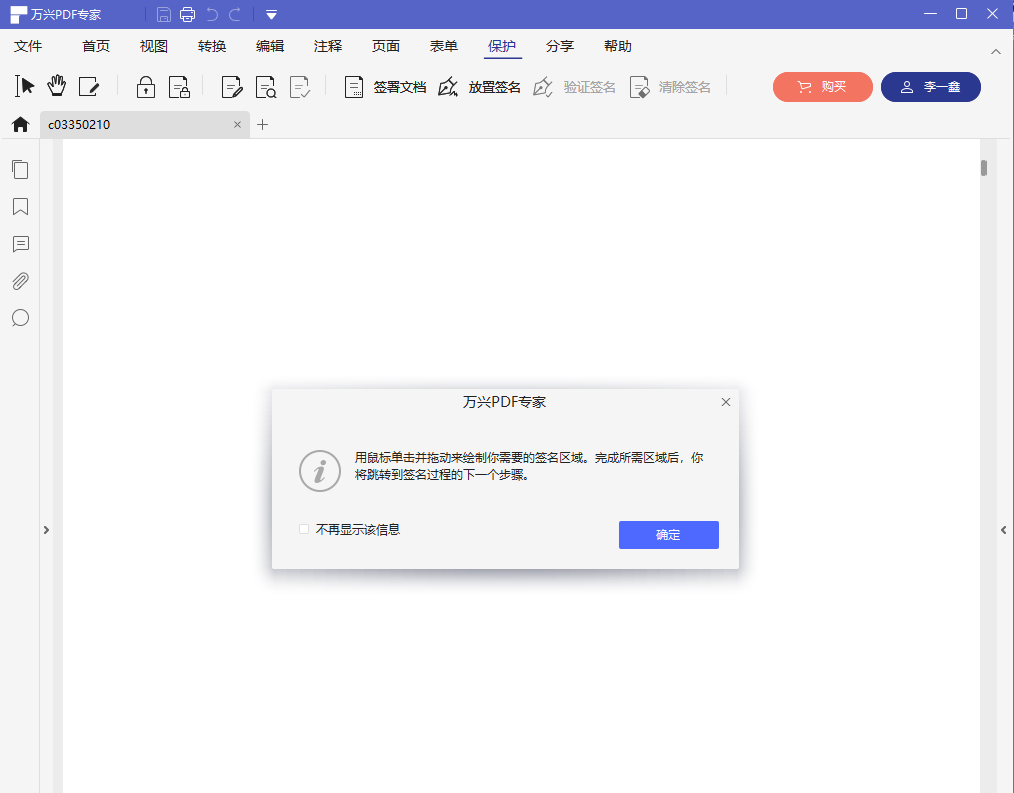Open the 页面 page ribbon tab

pyautogui.click(x=386, y=46)
